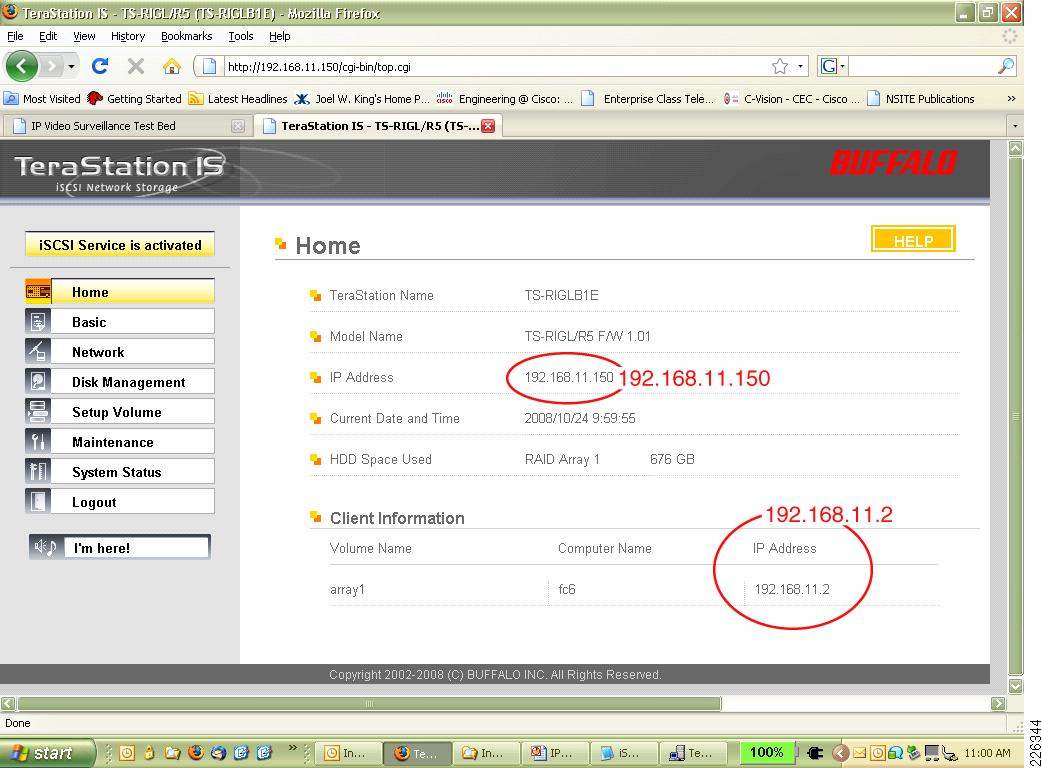Click the 100% indicator in the taskbar
The height and width of the screenshot is (768, 1042).
tap(766, 753)
